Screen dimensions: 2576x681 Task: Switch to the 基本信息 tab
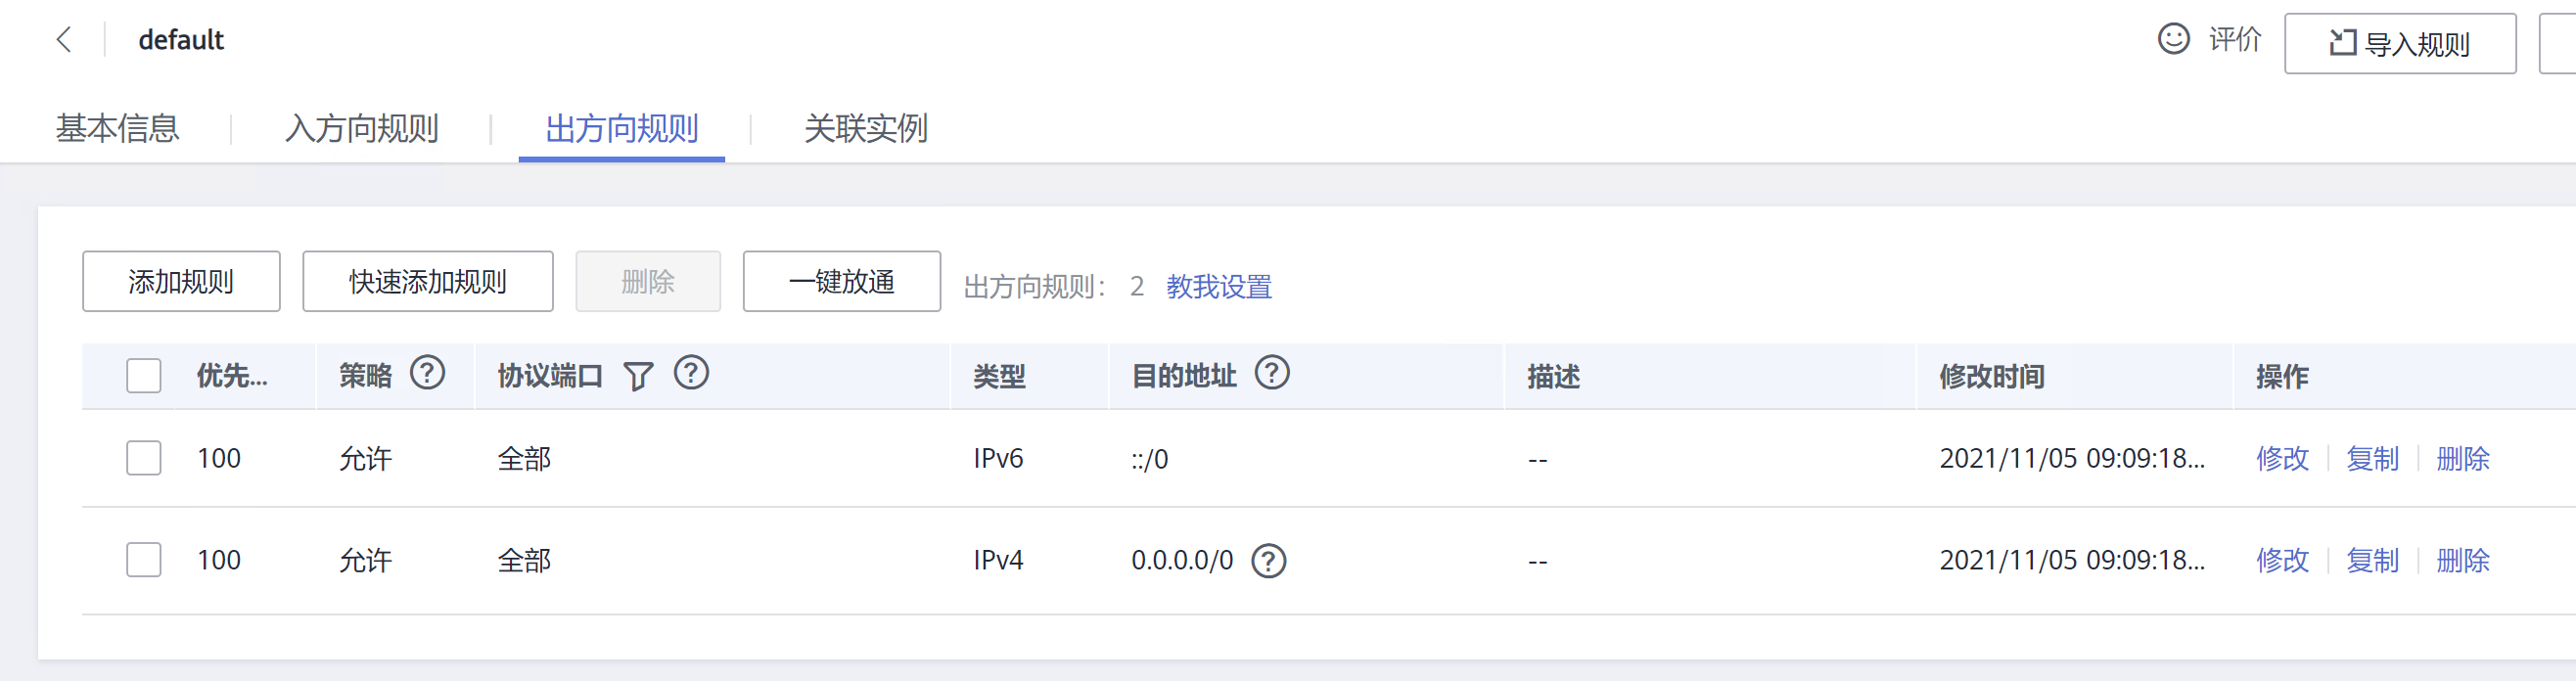117,128
